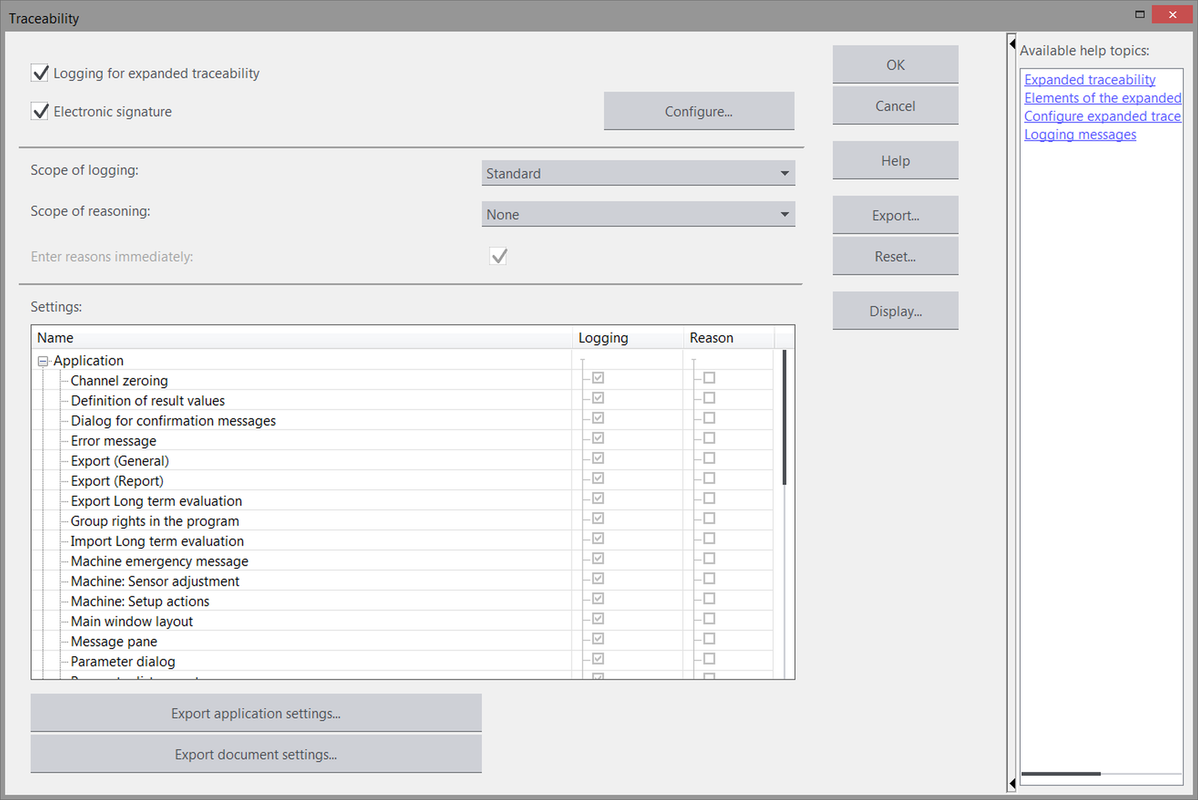Click the Settings list vertical scrollbar
This screenshot has height=800, width=1198.
coord(784,418)
